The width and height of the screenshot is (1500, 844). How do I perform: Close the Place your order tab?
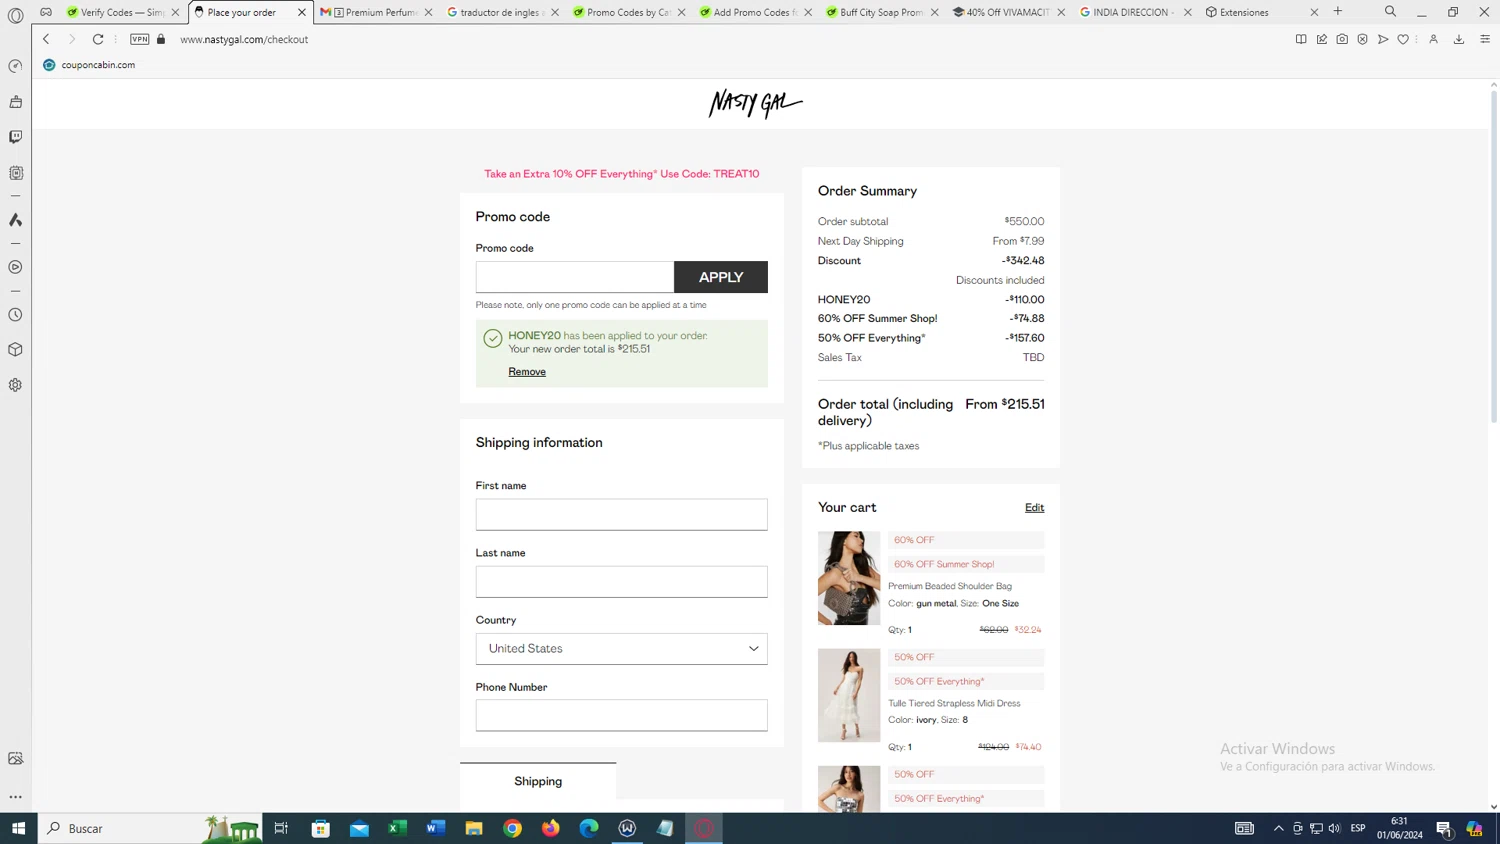point(302,12)
